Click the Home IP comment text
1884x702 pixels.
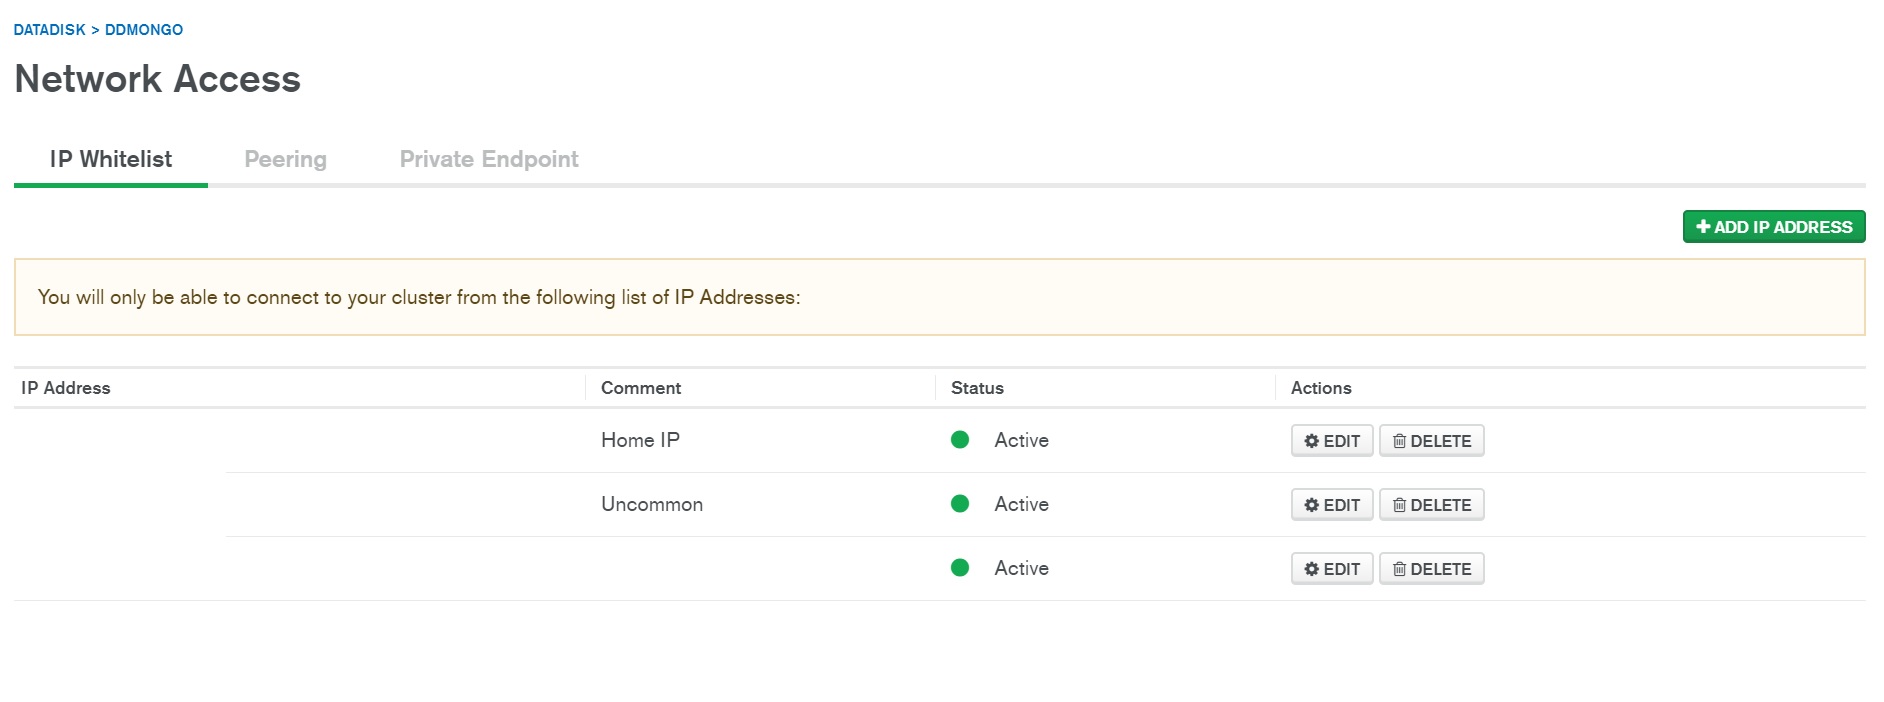(640, 440)
